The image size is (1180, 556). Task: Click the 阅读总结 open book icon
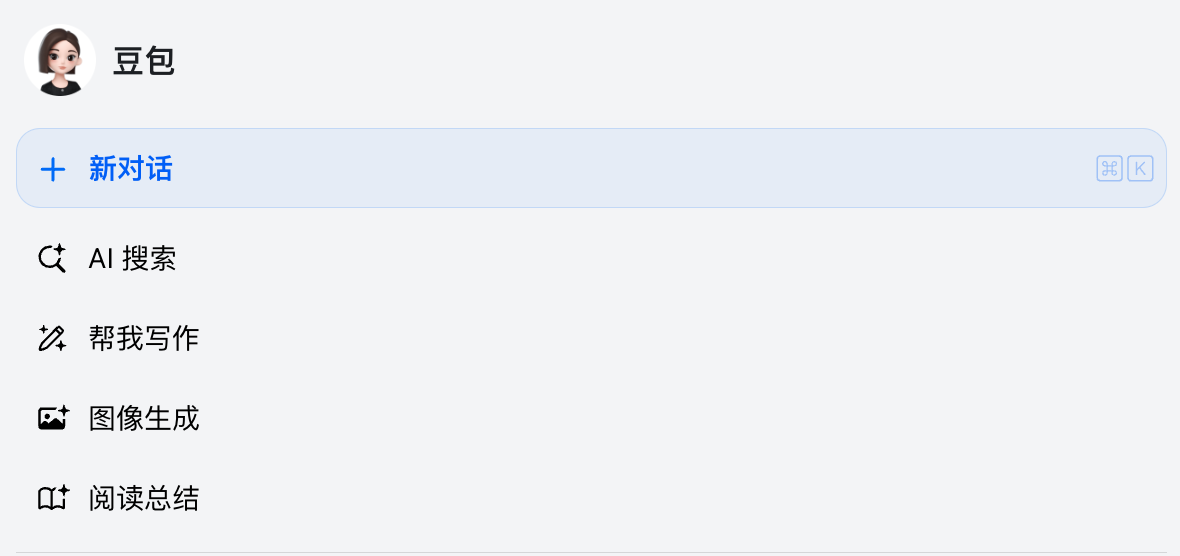pyautogui.click(x=52, y=498)
